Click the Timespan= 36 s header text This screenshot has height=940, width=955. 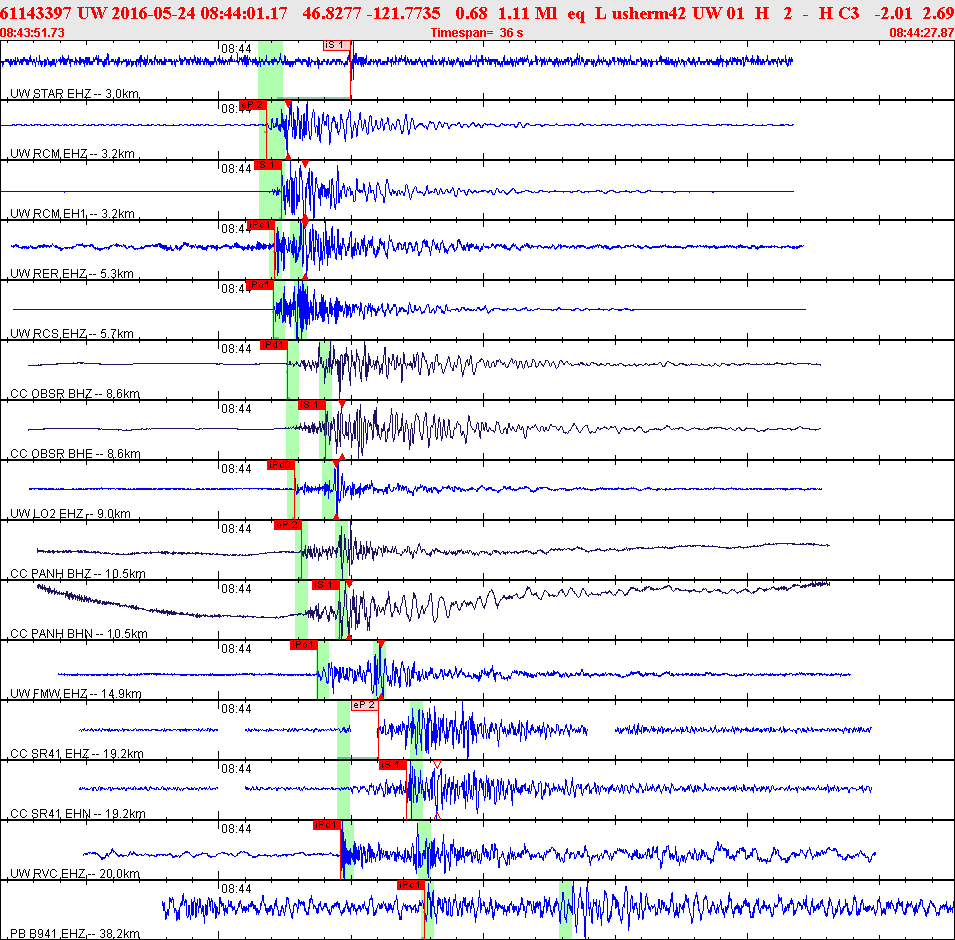tap(477, 33)
